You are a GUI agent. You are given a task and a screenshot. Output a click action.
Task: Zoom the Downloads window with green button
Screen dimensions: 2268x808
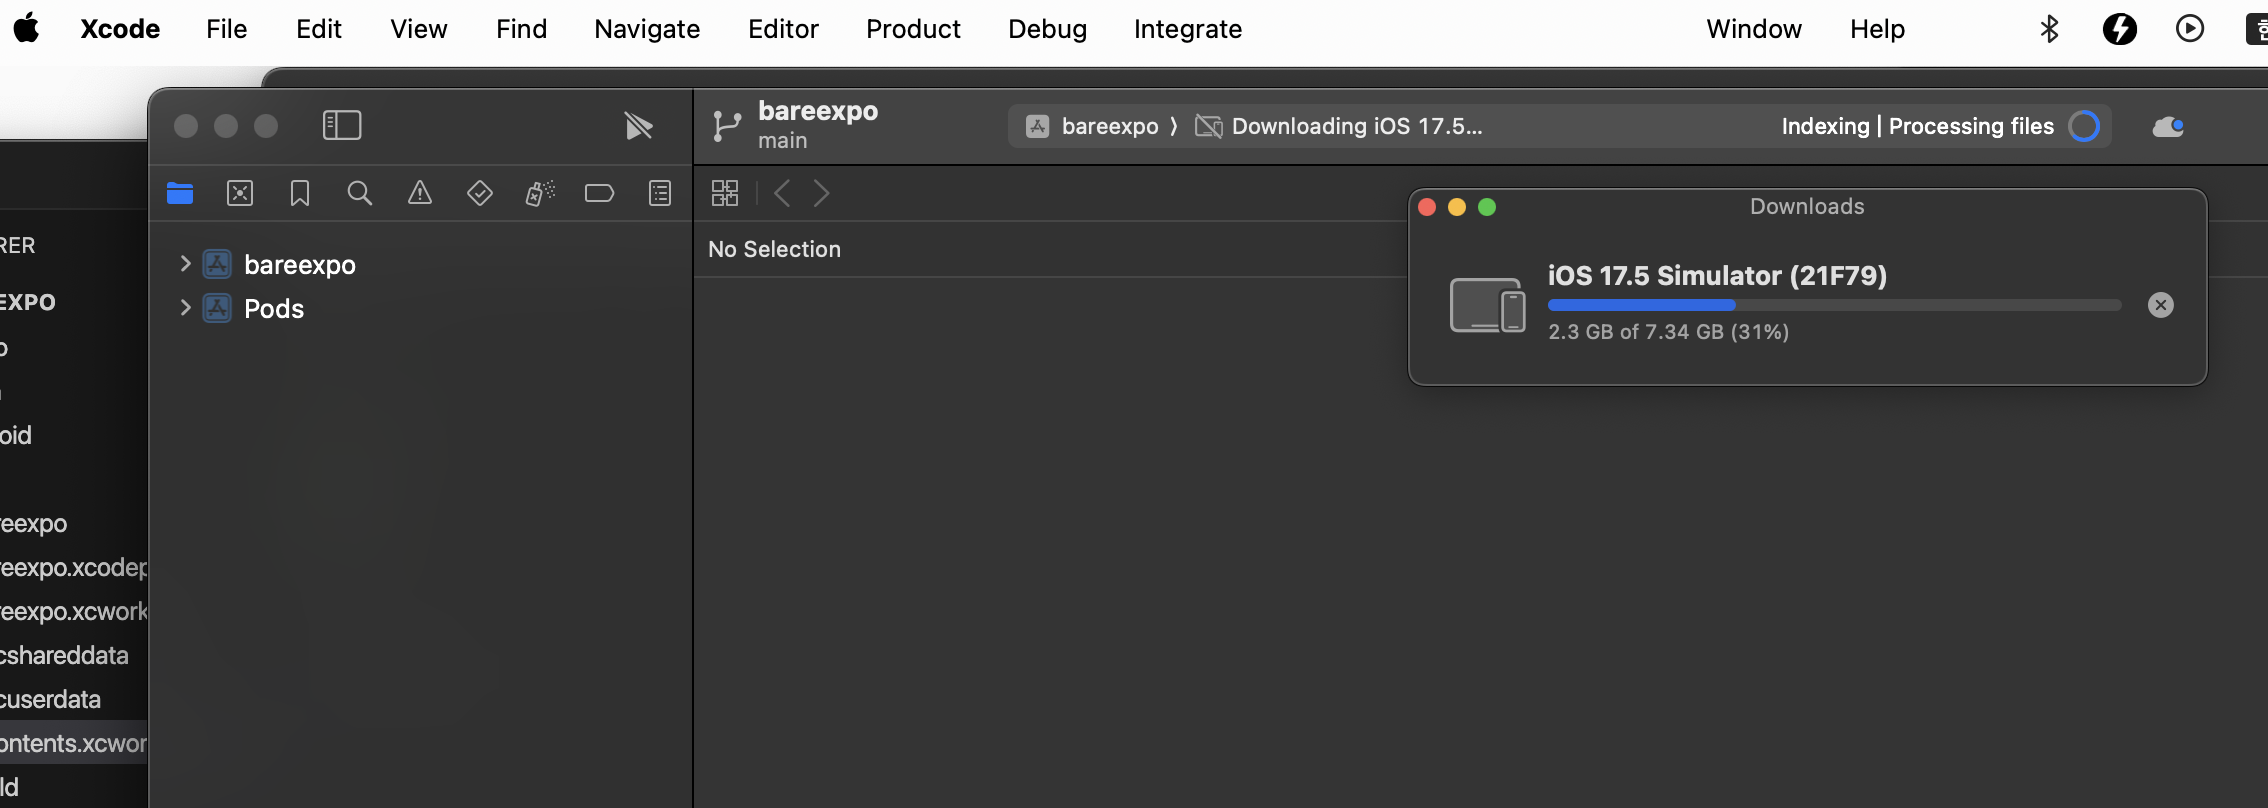point(1487,207)
